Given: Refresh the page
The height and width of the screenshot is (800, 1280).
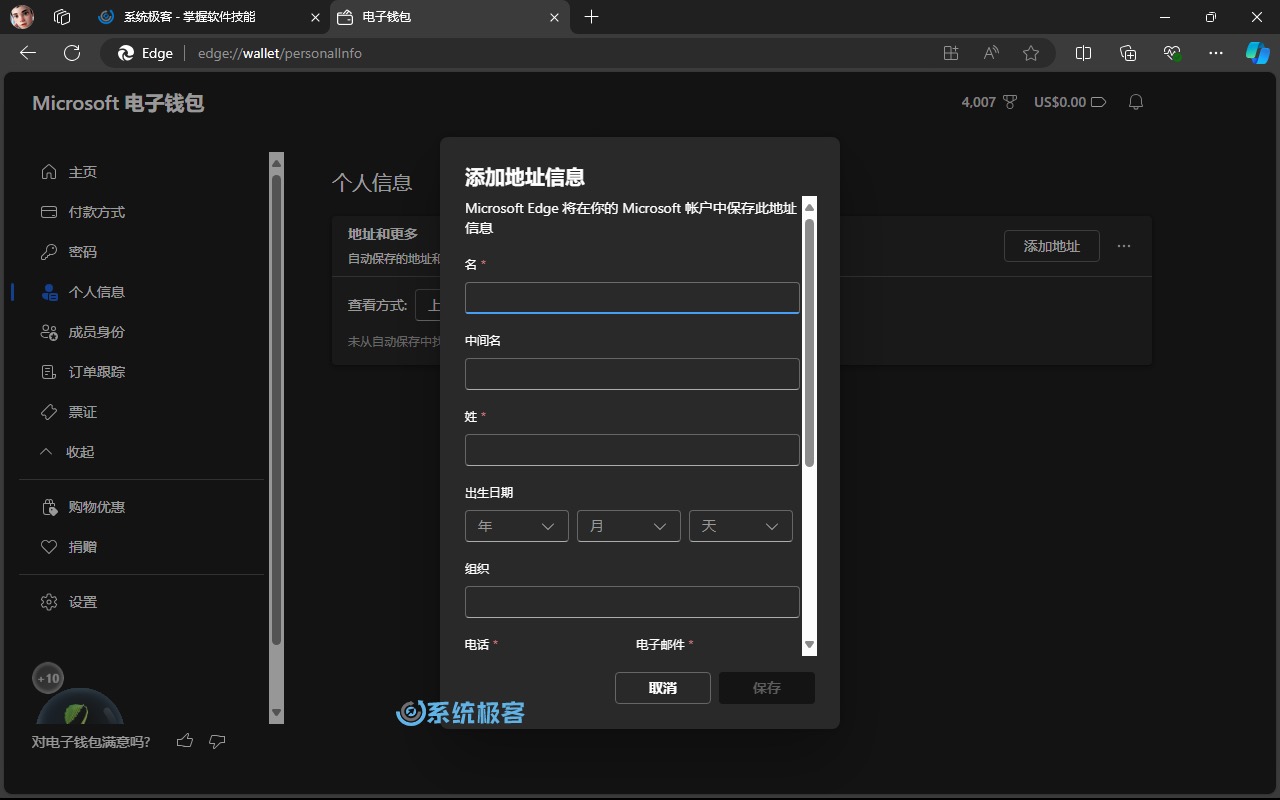Looking at the screenshot, I should pos(71,53).
